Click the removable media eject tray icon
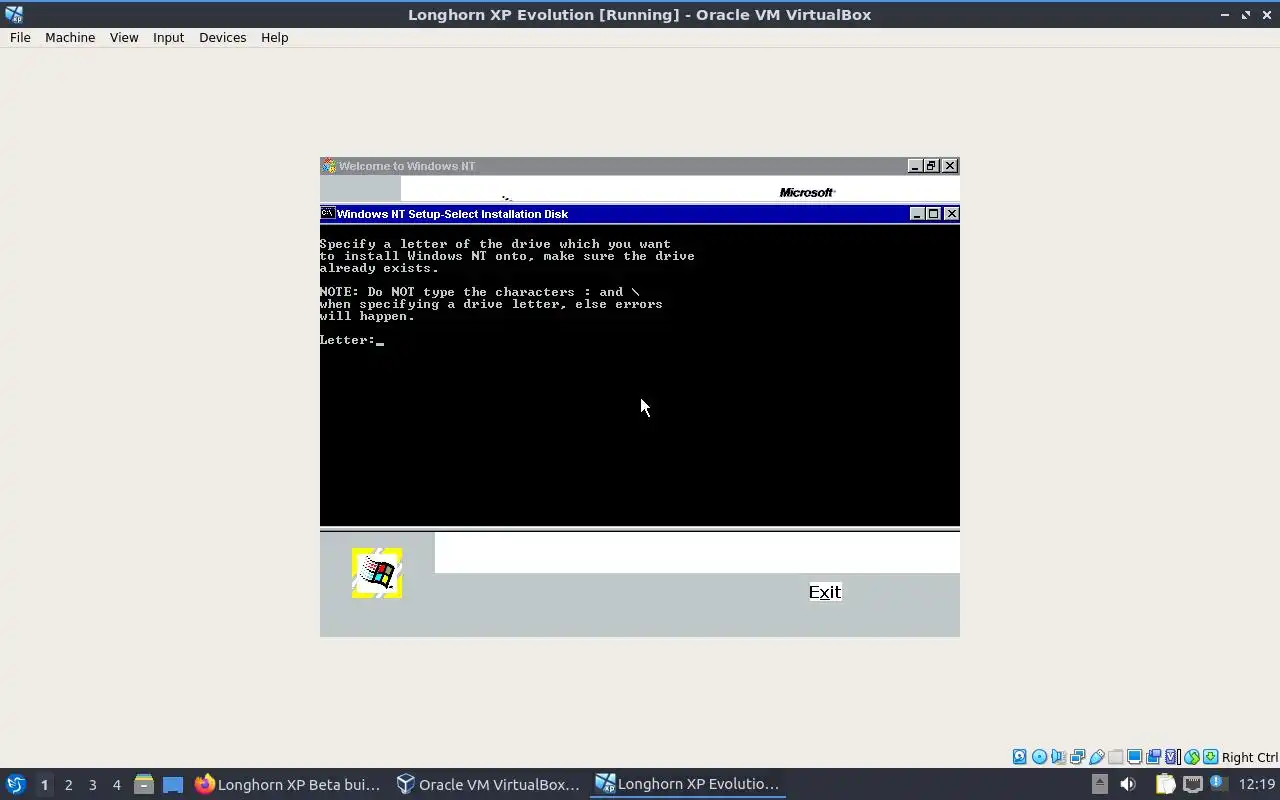 coord(1100,784)
